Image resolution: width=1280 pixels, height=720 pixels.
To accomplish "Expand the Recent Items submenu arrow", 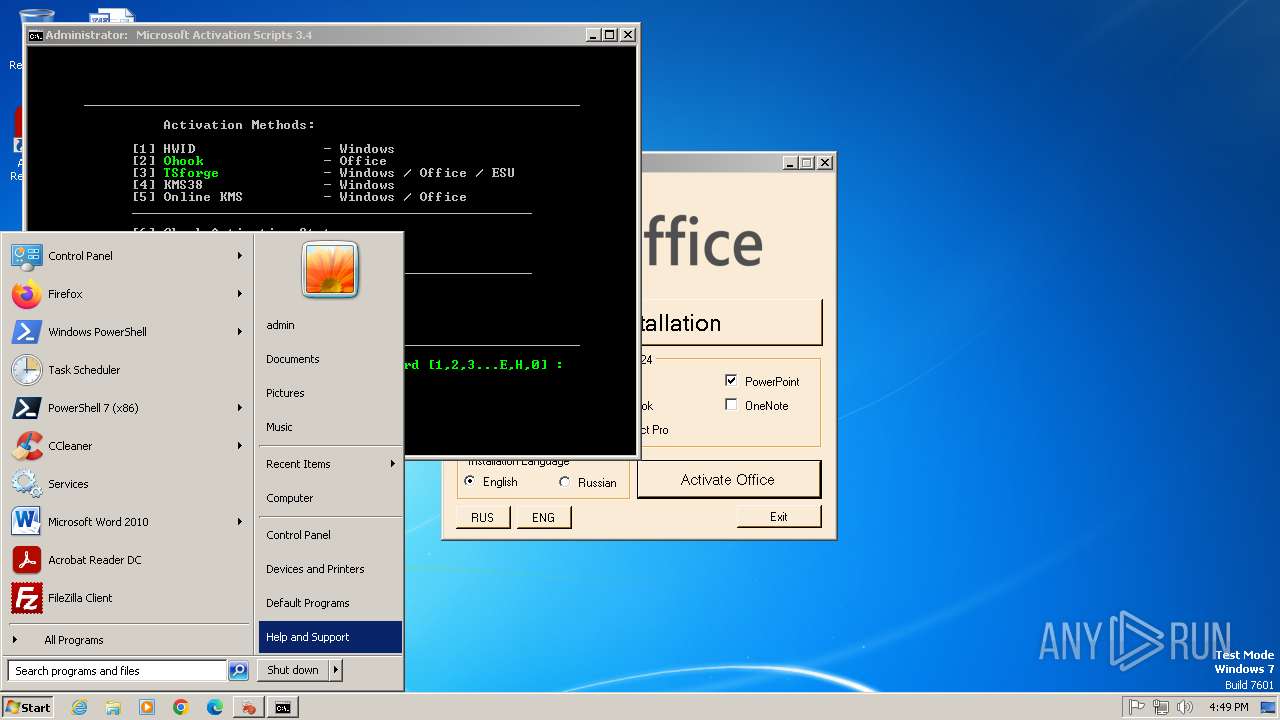I will point(392,464).
